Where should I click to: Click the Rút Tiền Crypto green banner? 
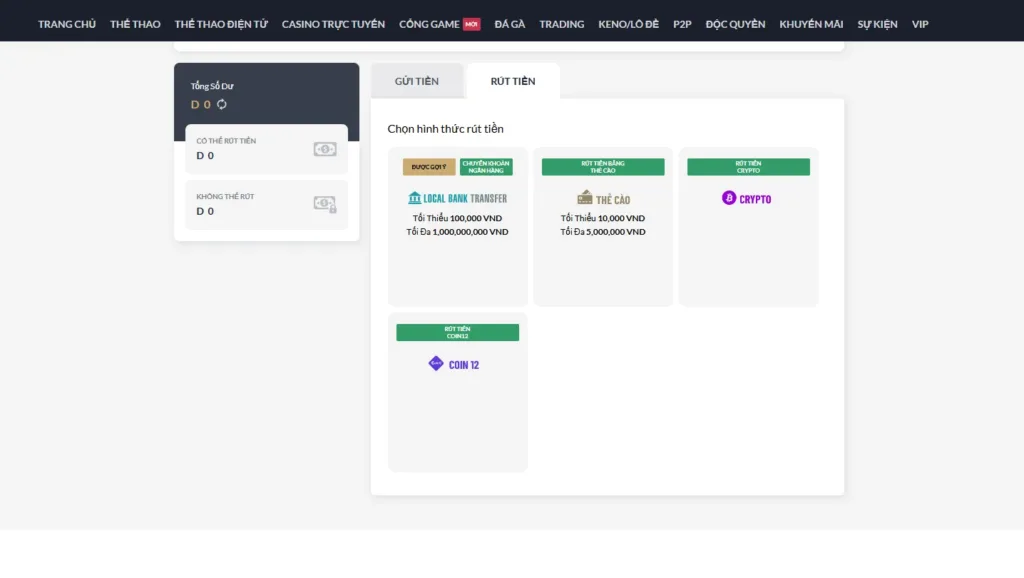748,167
